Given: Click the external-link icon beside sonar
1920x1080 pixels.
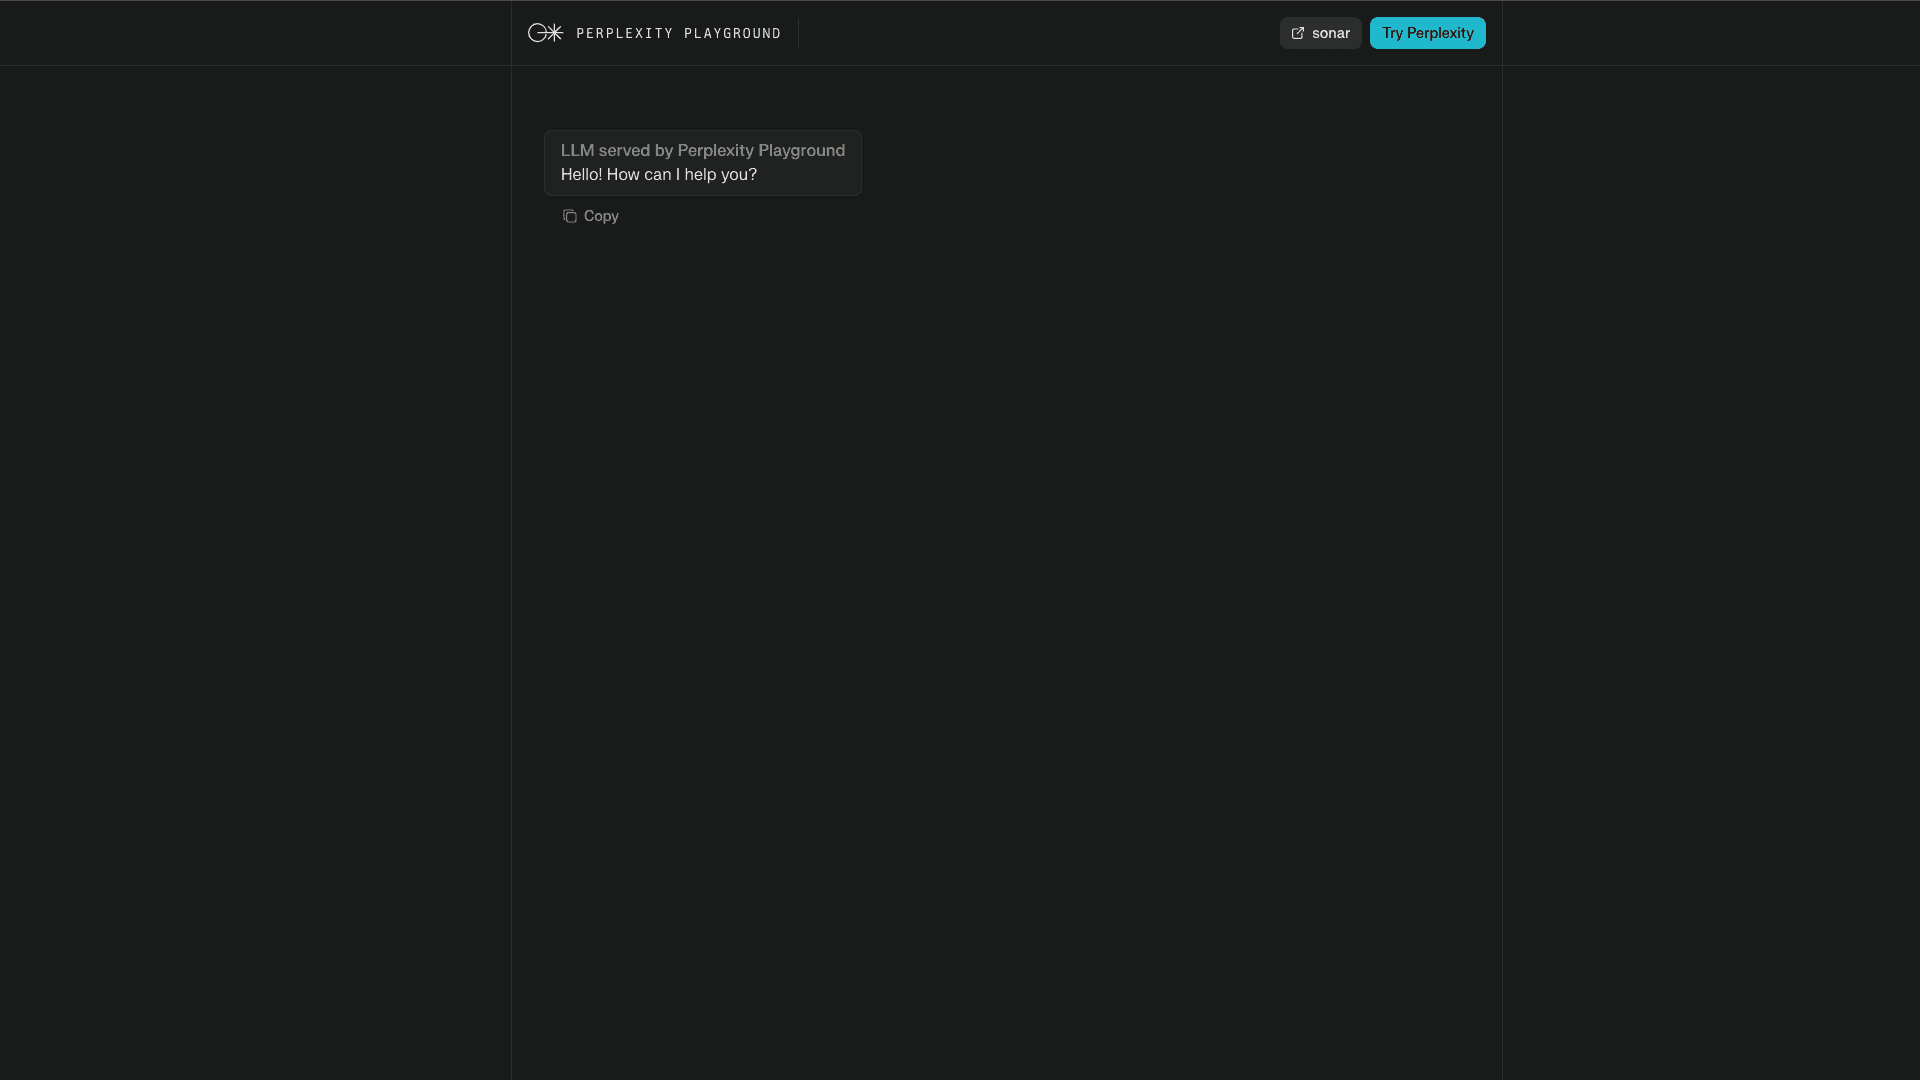Looking at the screenshot, I should (1298, 33).
